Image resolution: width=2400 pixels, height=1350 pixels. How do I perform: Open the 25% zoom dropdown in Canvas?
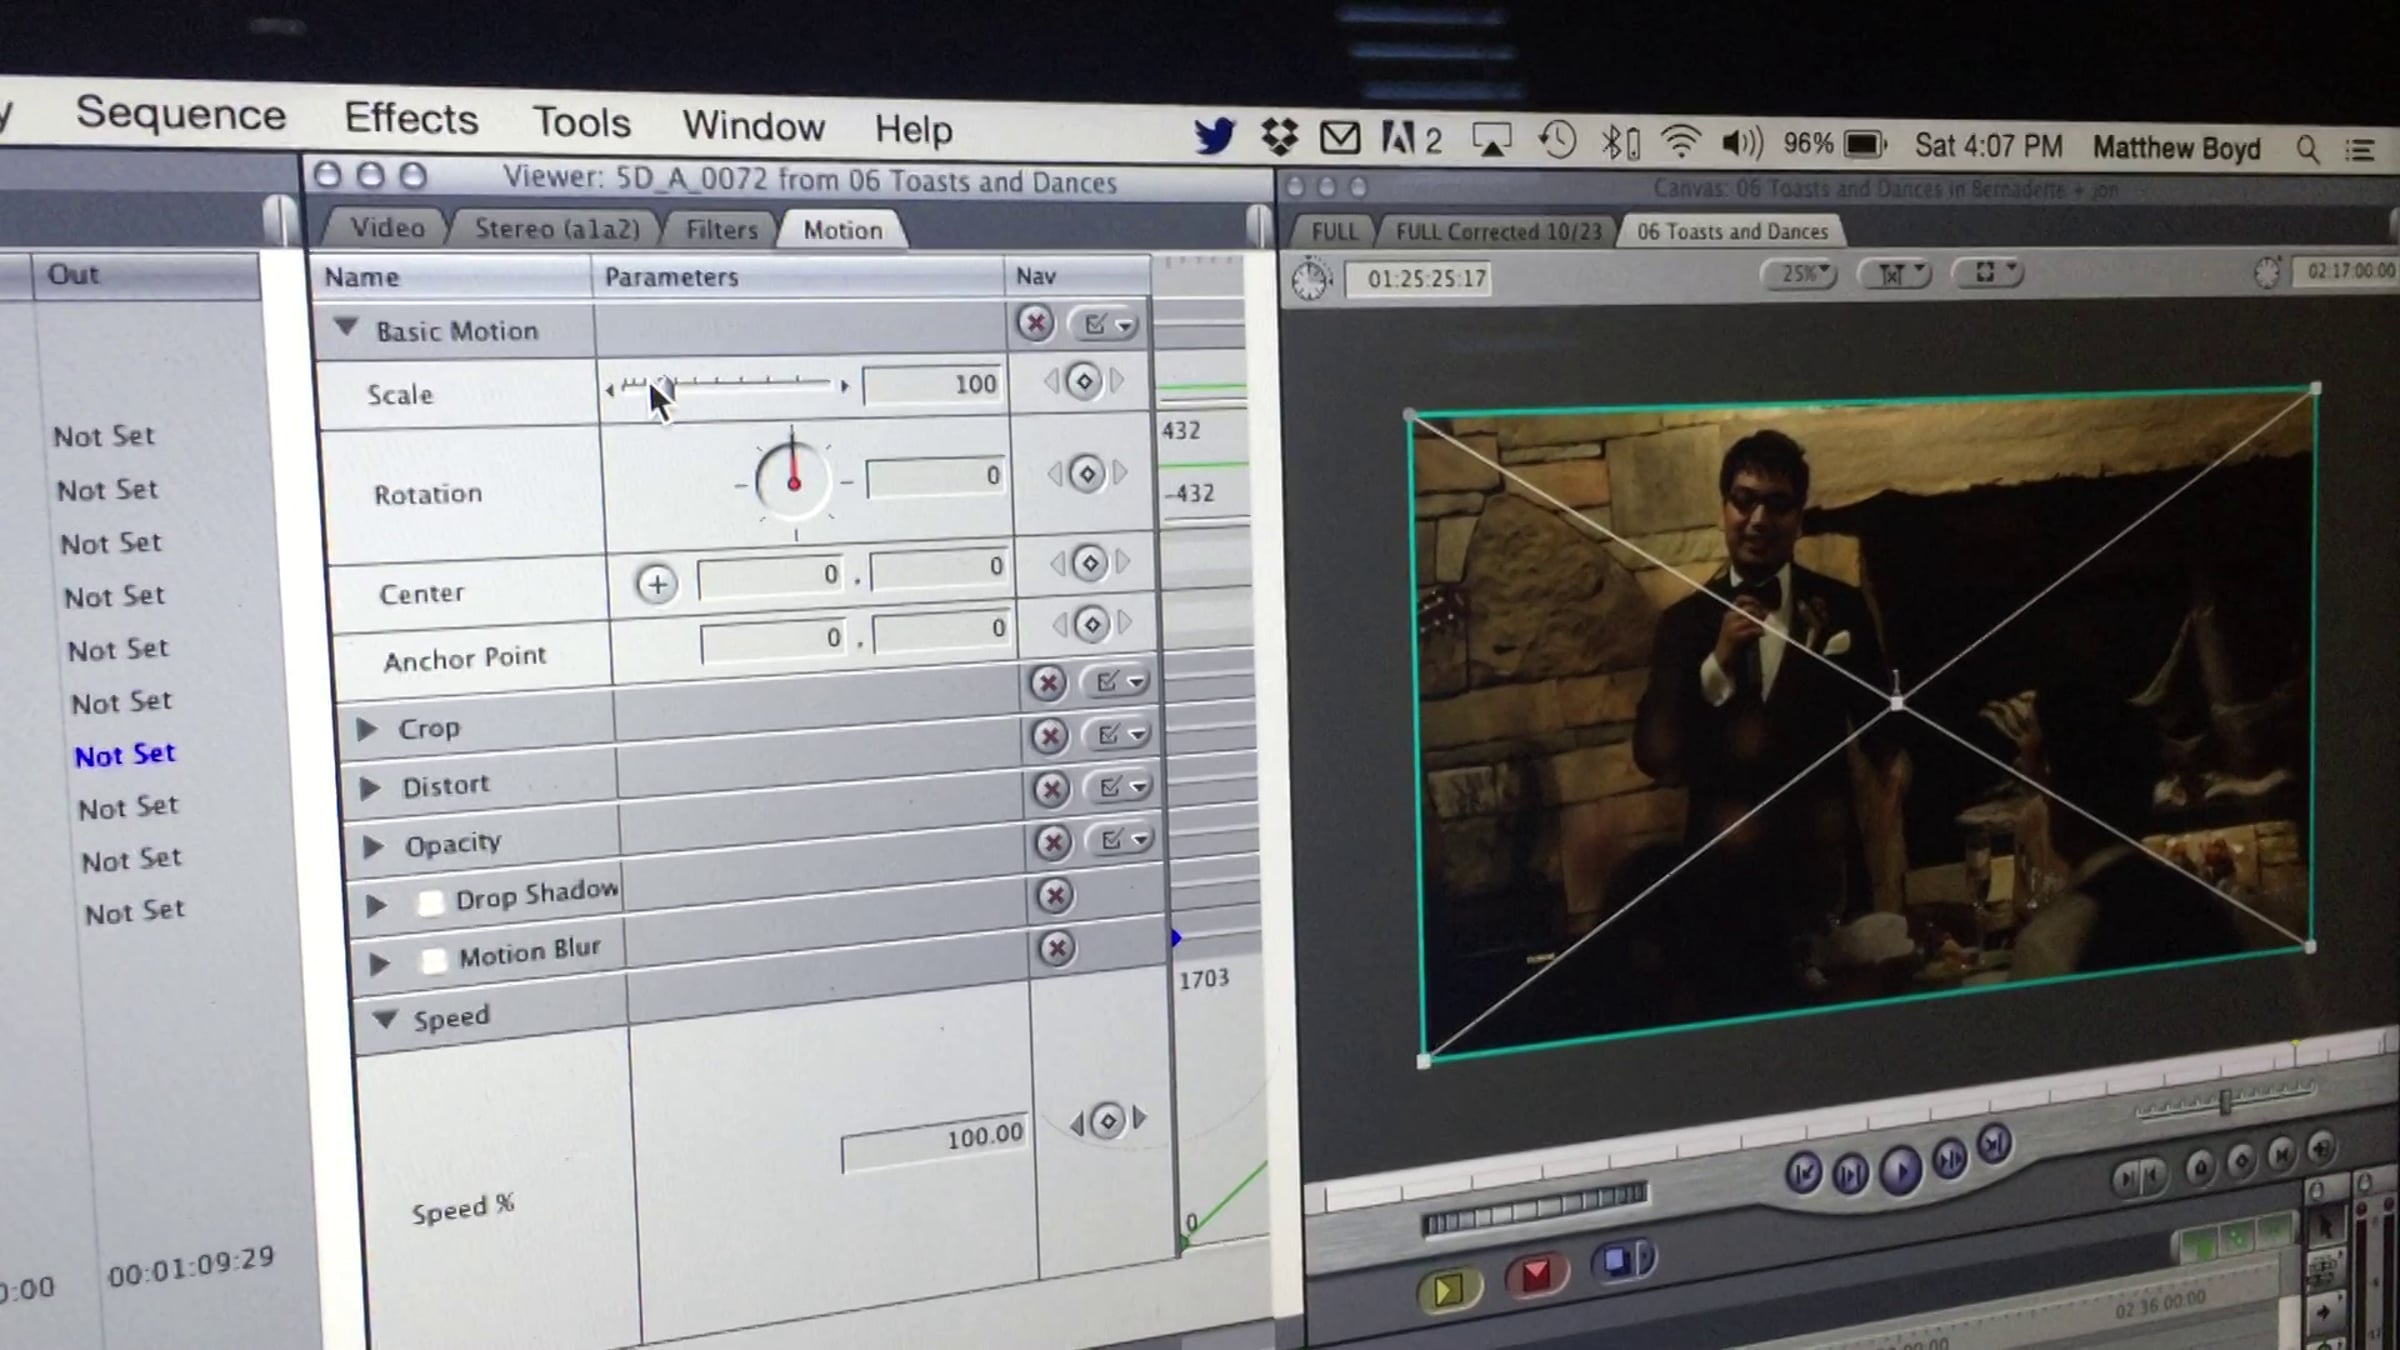pyautogui.click(x=1801, y=273)
